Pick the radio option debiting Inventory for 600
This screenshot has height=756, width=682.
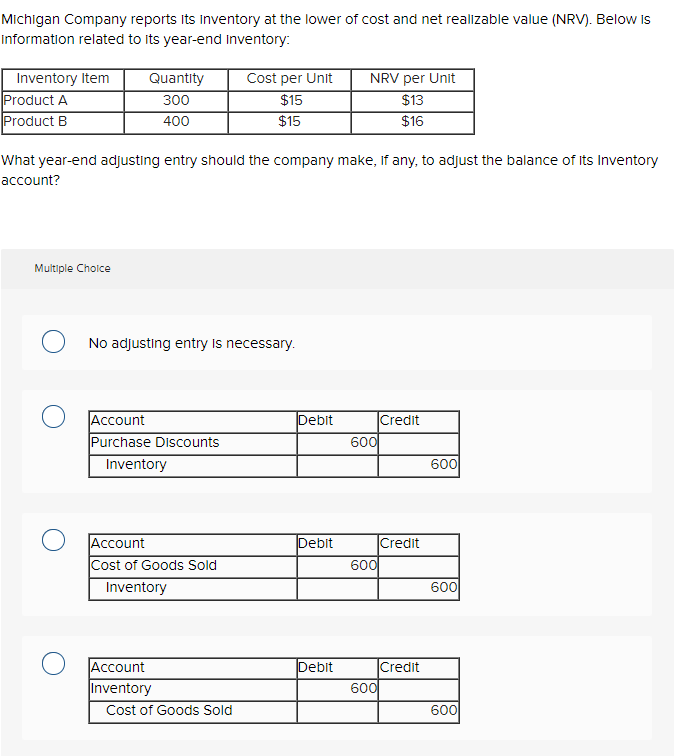[x=54, y=663]
